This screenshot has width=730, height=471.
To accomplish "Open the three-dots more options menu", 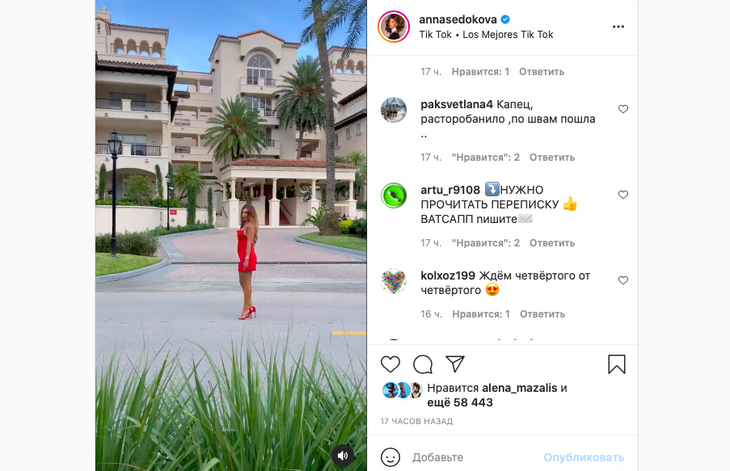I will coord(618,27).
